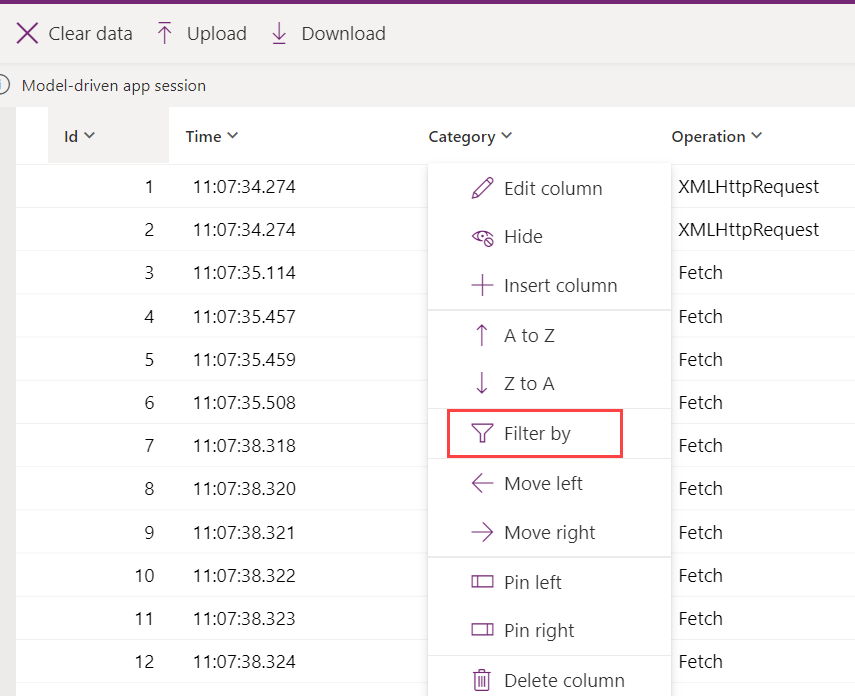Viewport: 855px width, 696px height.
Task: Choose Pin right from the context menu
Action: tap(541, 630)
